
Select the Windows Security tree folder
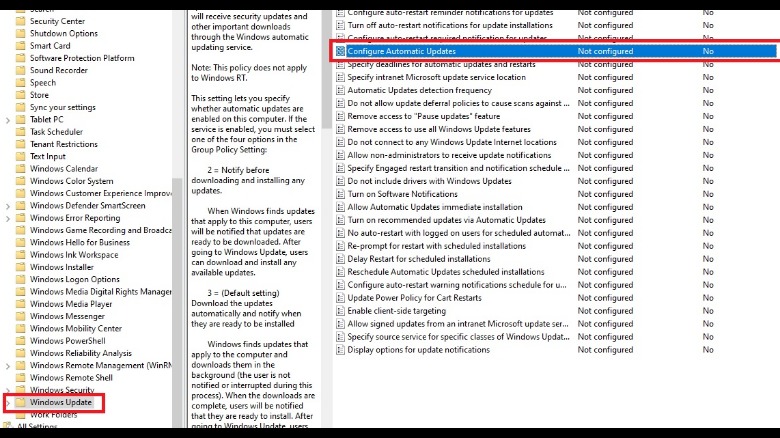(x=62, y=390)
